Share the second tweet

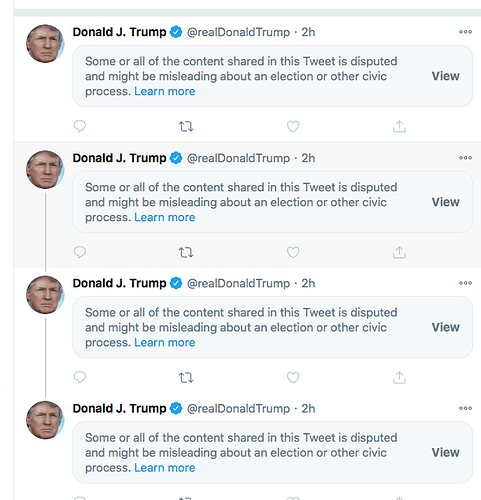coord(399,252)
